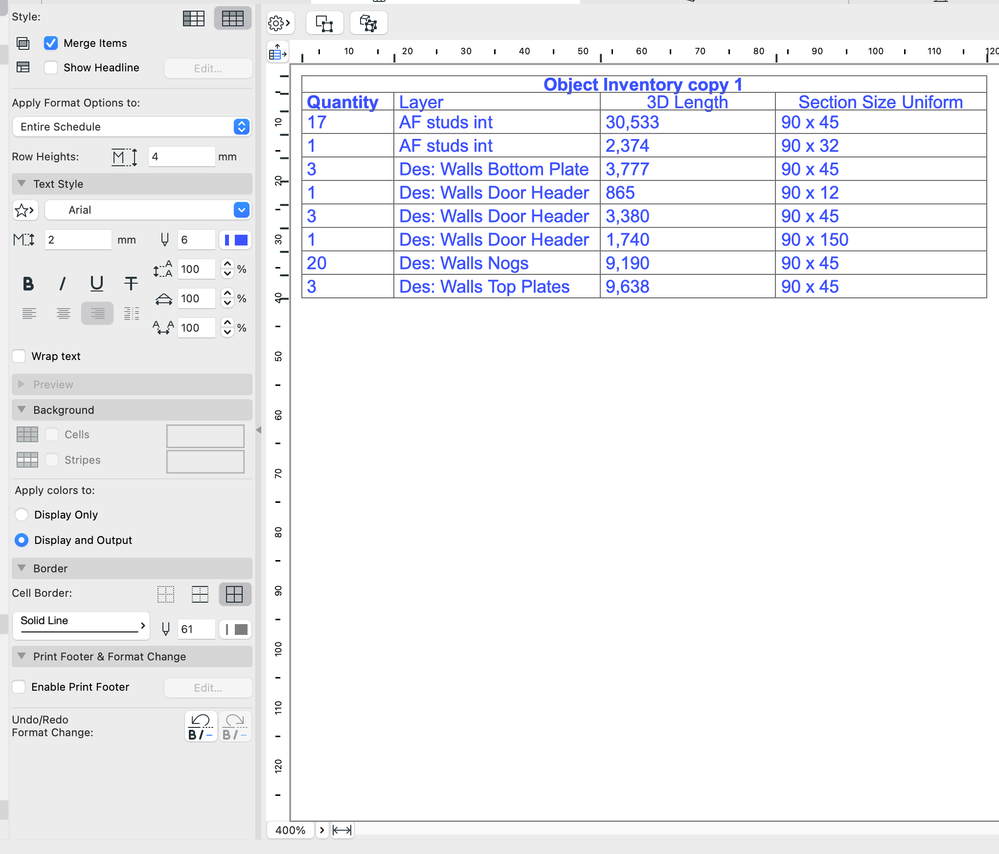Collapse the Text Style section
Screen dimensions: 999x854
(23, 183)
